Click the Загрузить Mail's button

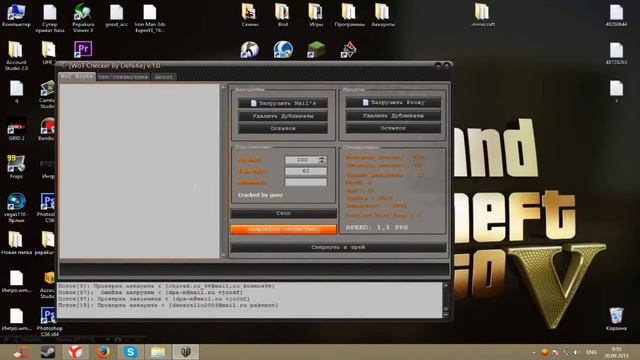[x=283, y=103]
